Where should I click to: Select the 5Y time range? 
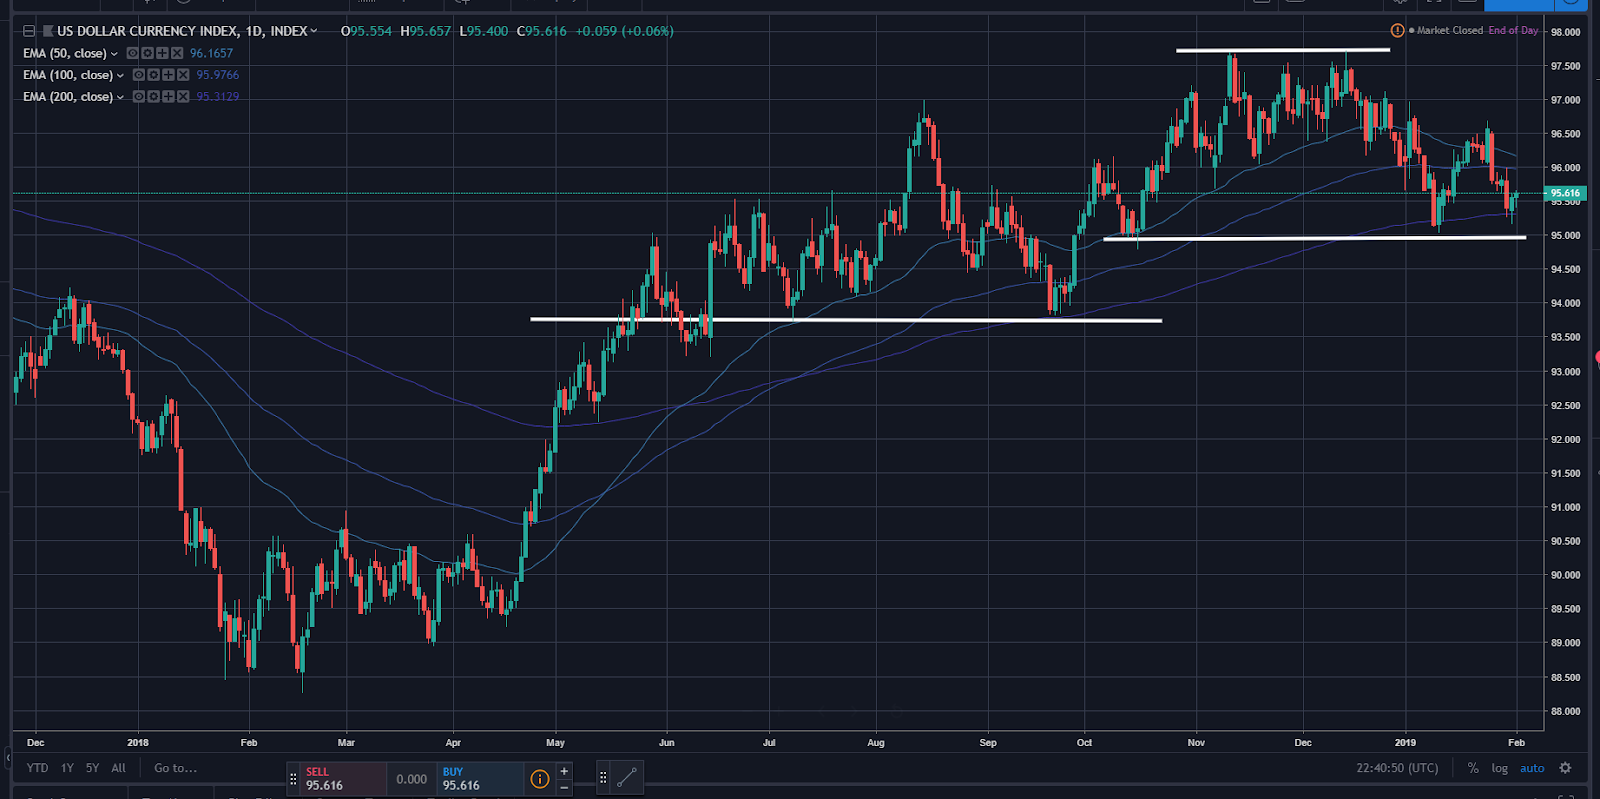coord(92,768)
